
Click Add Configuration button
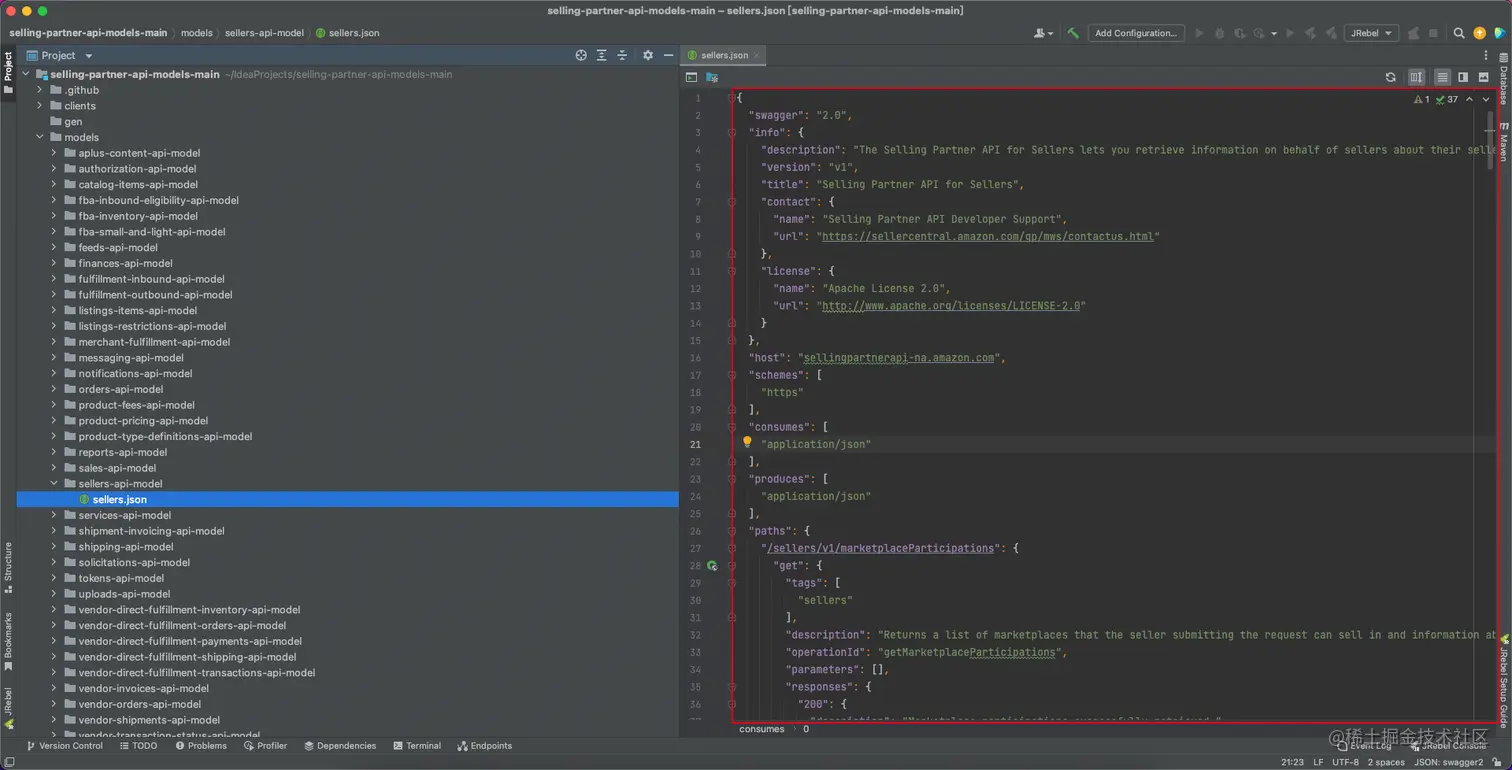tap(1136, 33)
